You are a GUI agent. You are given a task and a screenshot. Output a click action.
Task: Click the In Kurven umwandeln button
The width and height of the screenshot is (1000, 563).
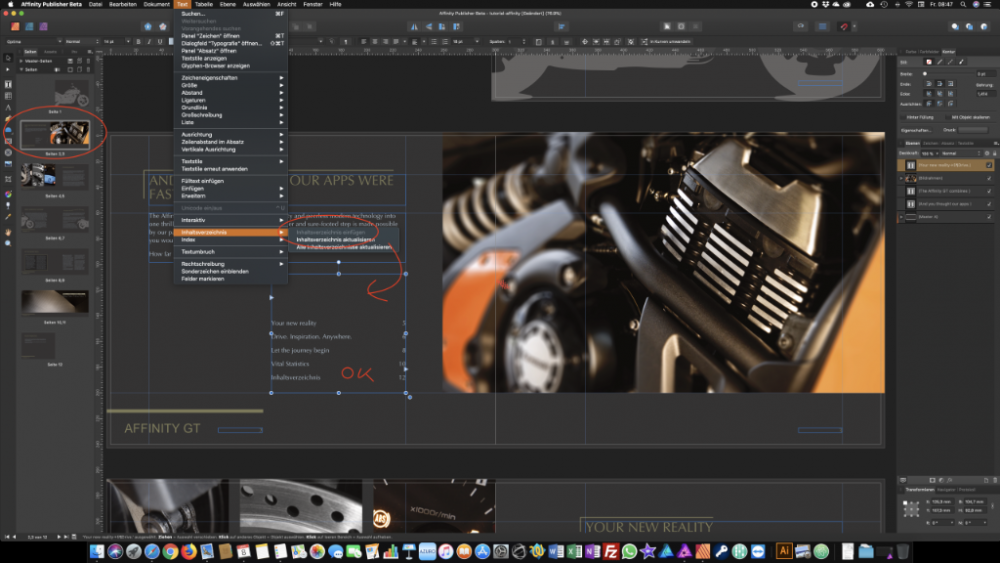click(668, 42)
